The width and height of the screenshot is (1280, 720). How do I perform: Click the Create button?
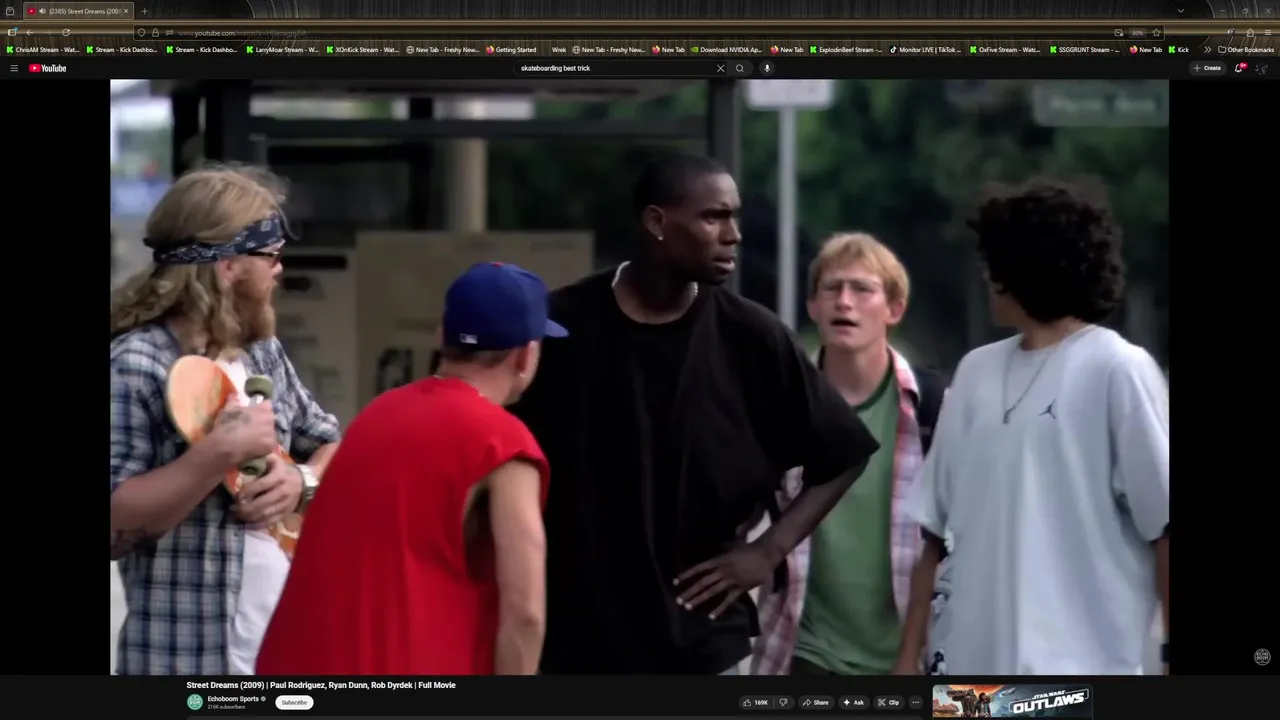tap(1207, 68)
